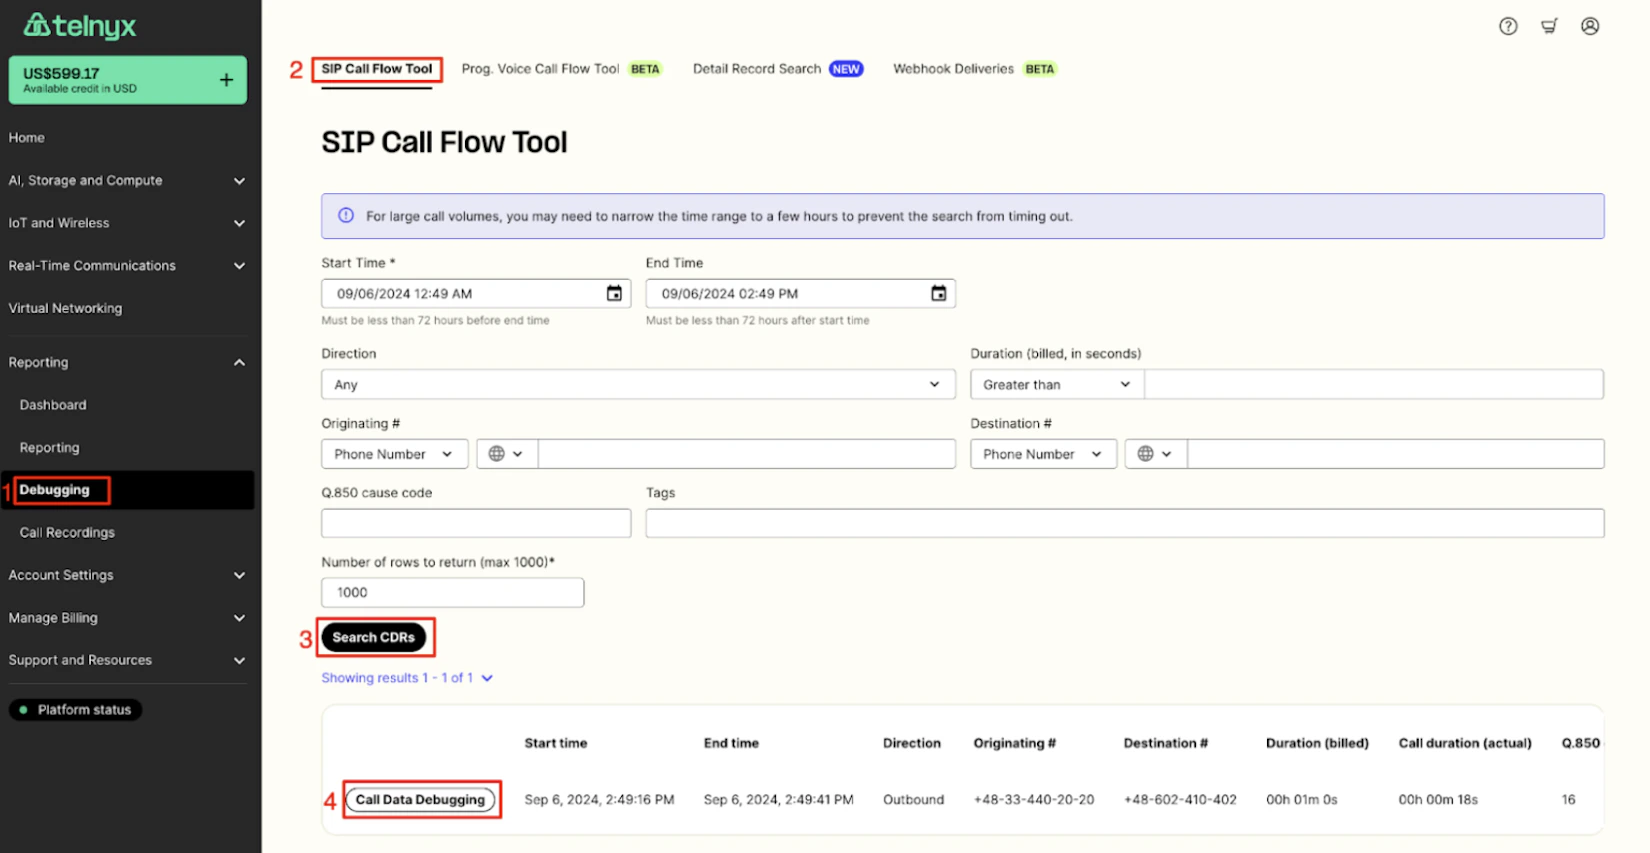Click the number of rows field showing 1000
1650x853 pixels.
pos(452,592)
